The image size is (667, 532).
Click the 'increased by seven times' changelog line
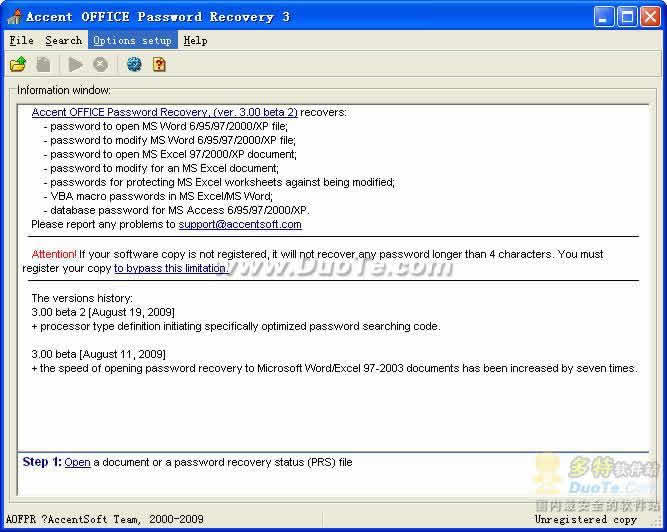335,368
